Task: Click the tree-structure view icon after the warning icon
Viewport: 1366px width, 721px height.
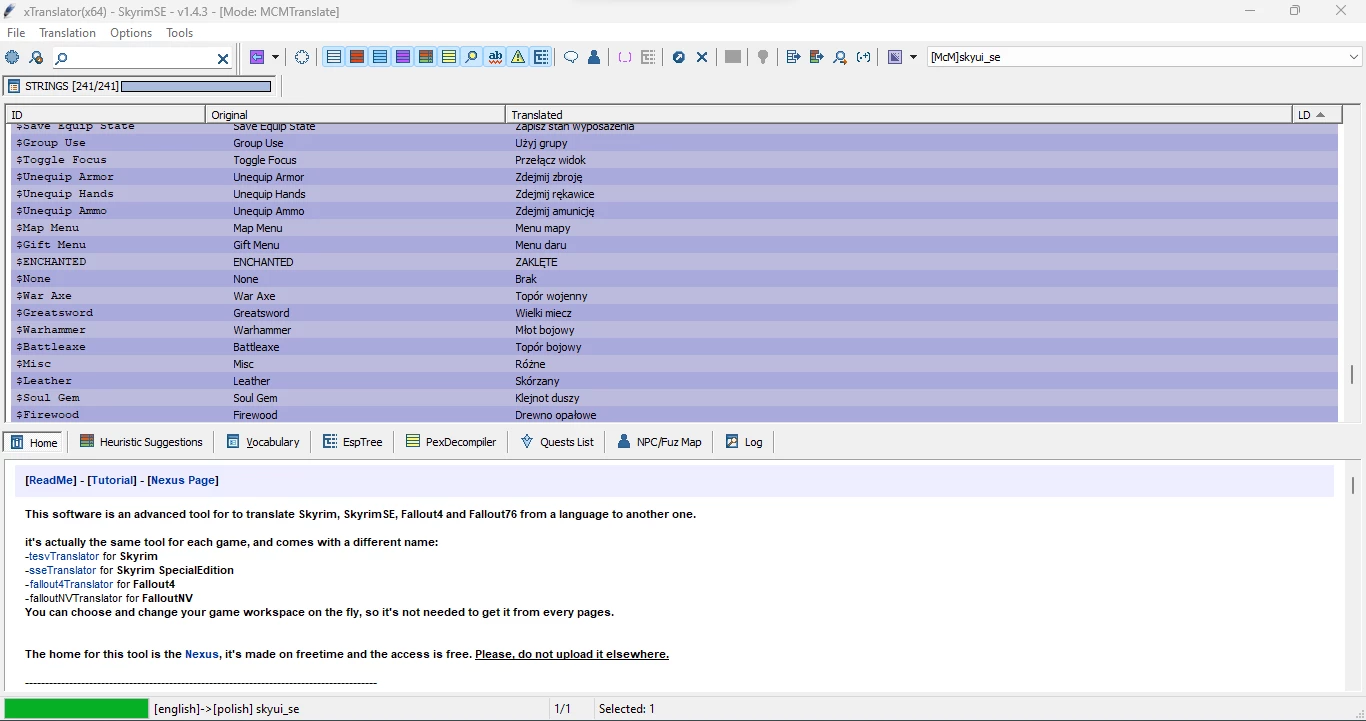Action: tap(541, 57)
